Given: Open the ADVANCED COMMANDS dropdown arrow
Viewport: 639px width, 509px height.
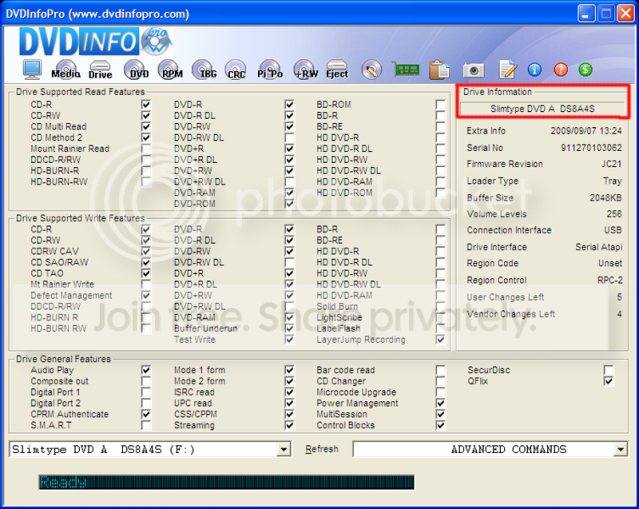Looking at the screenshot, I should tap(620, 450).
